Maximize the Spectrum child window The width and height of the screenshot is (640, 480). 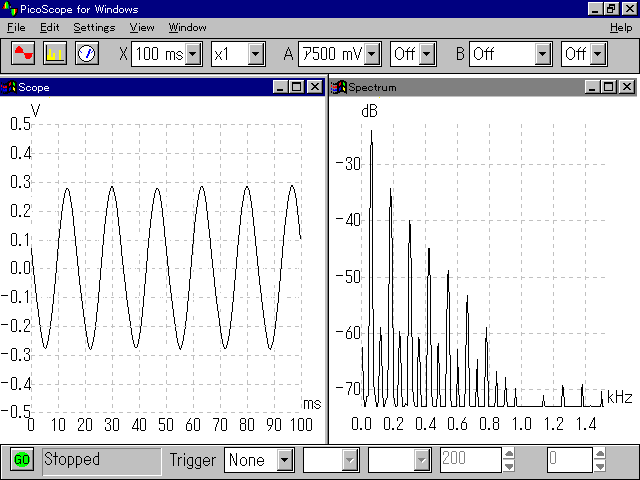[609, 87]
